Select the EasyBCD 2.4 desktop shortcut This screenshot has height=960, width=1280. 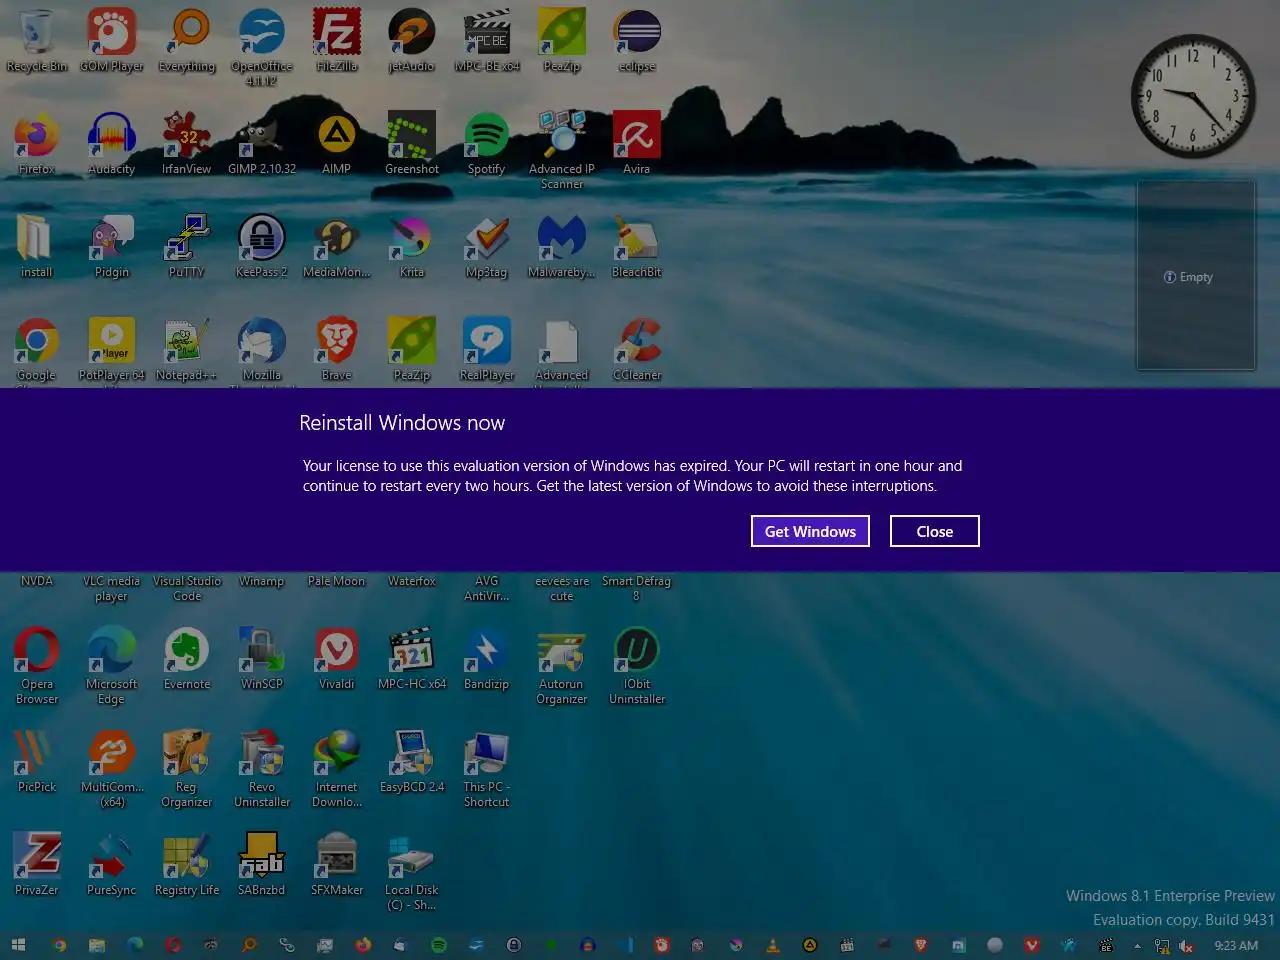[x=412, y=761]
